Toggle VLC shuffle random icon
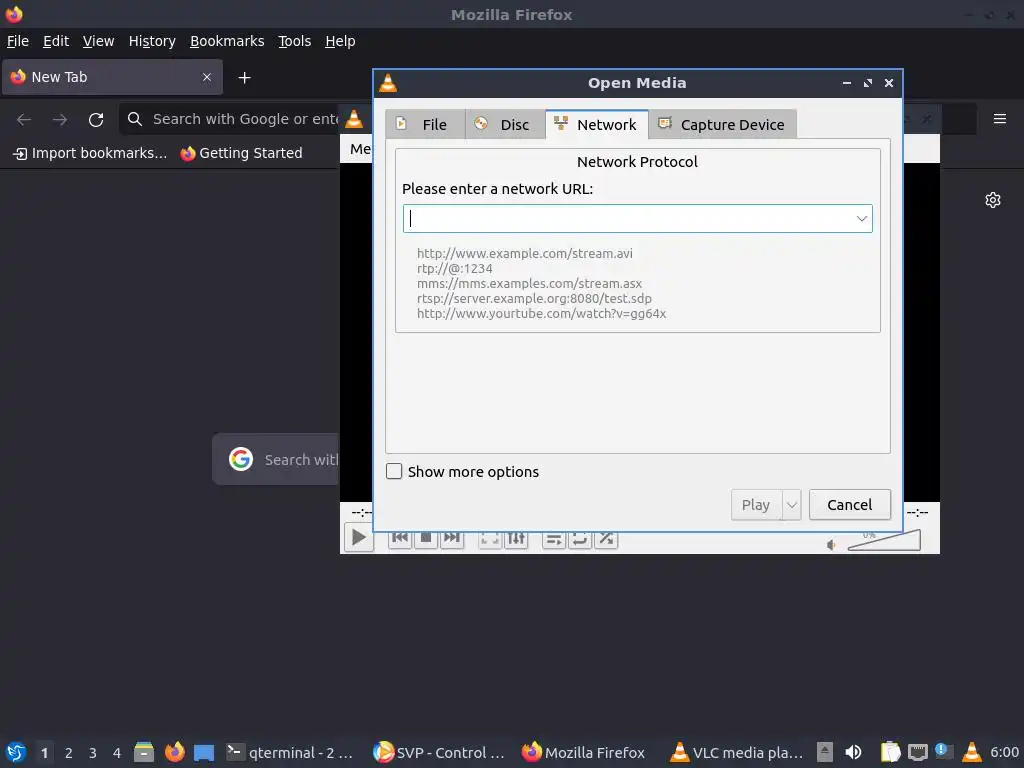The height and width of the screenshot is (768, 1024). 606,539
